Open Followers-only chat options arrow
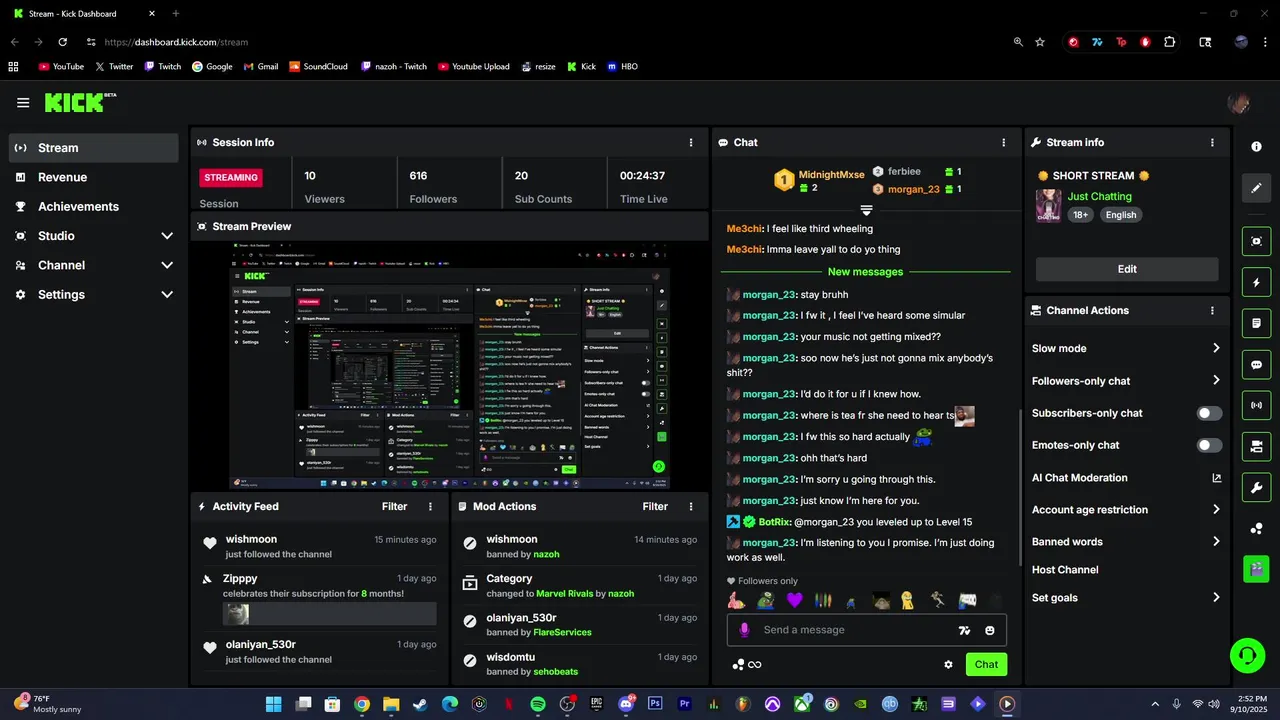The height and width of the screenshot is (720, 1280). click(1216, 380)
